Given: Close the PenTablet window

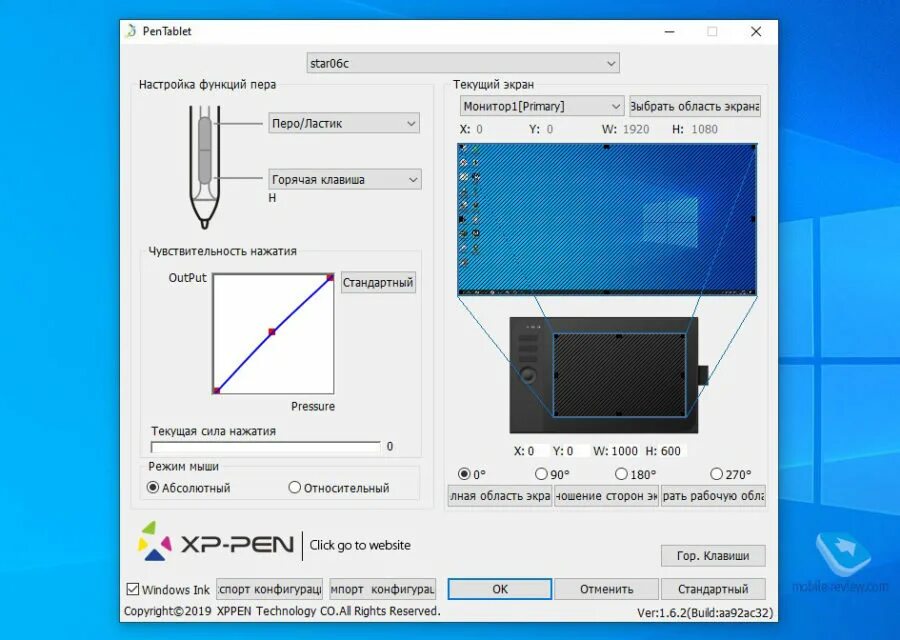Looking at the screenshot, I should [x=756, y=32].
